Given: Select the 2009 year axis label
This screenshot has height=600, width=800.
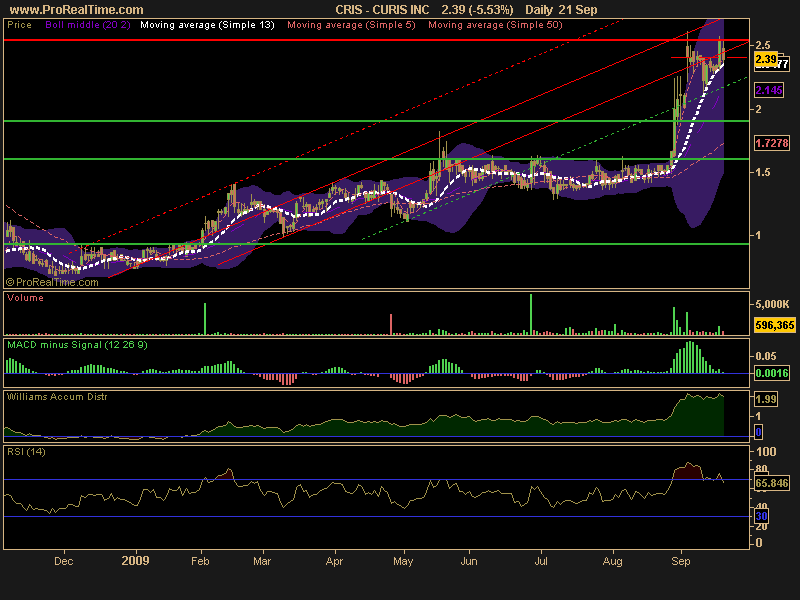Looking at the screenshot, I should point(136,561).
